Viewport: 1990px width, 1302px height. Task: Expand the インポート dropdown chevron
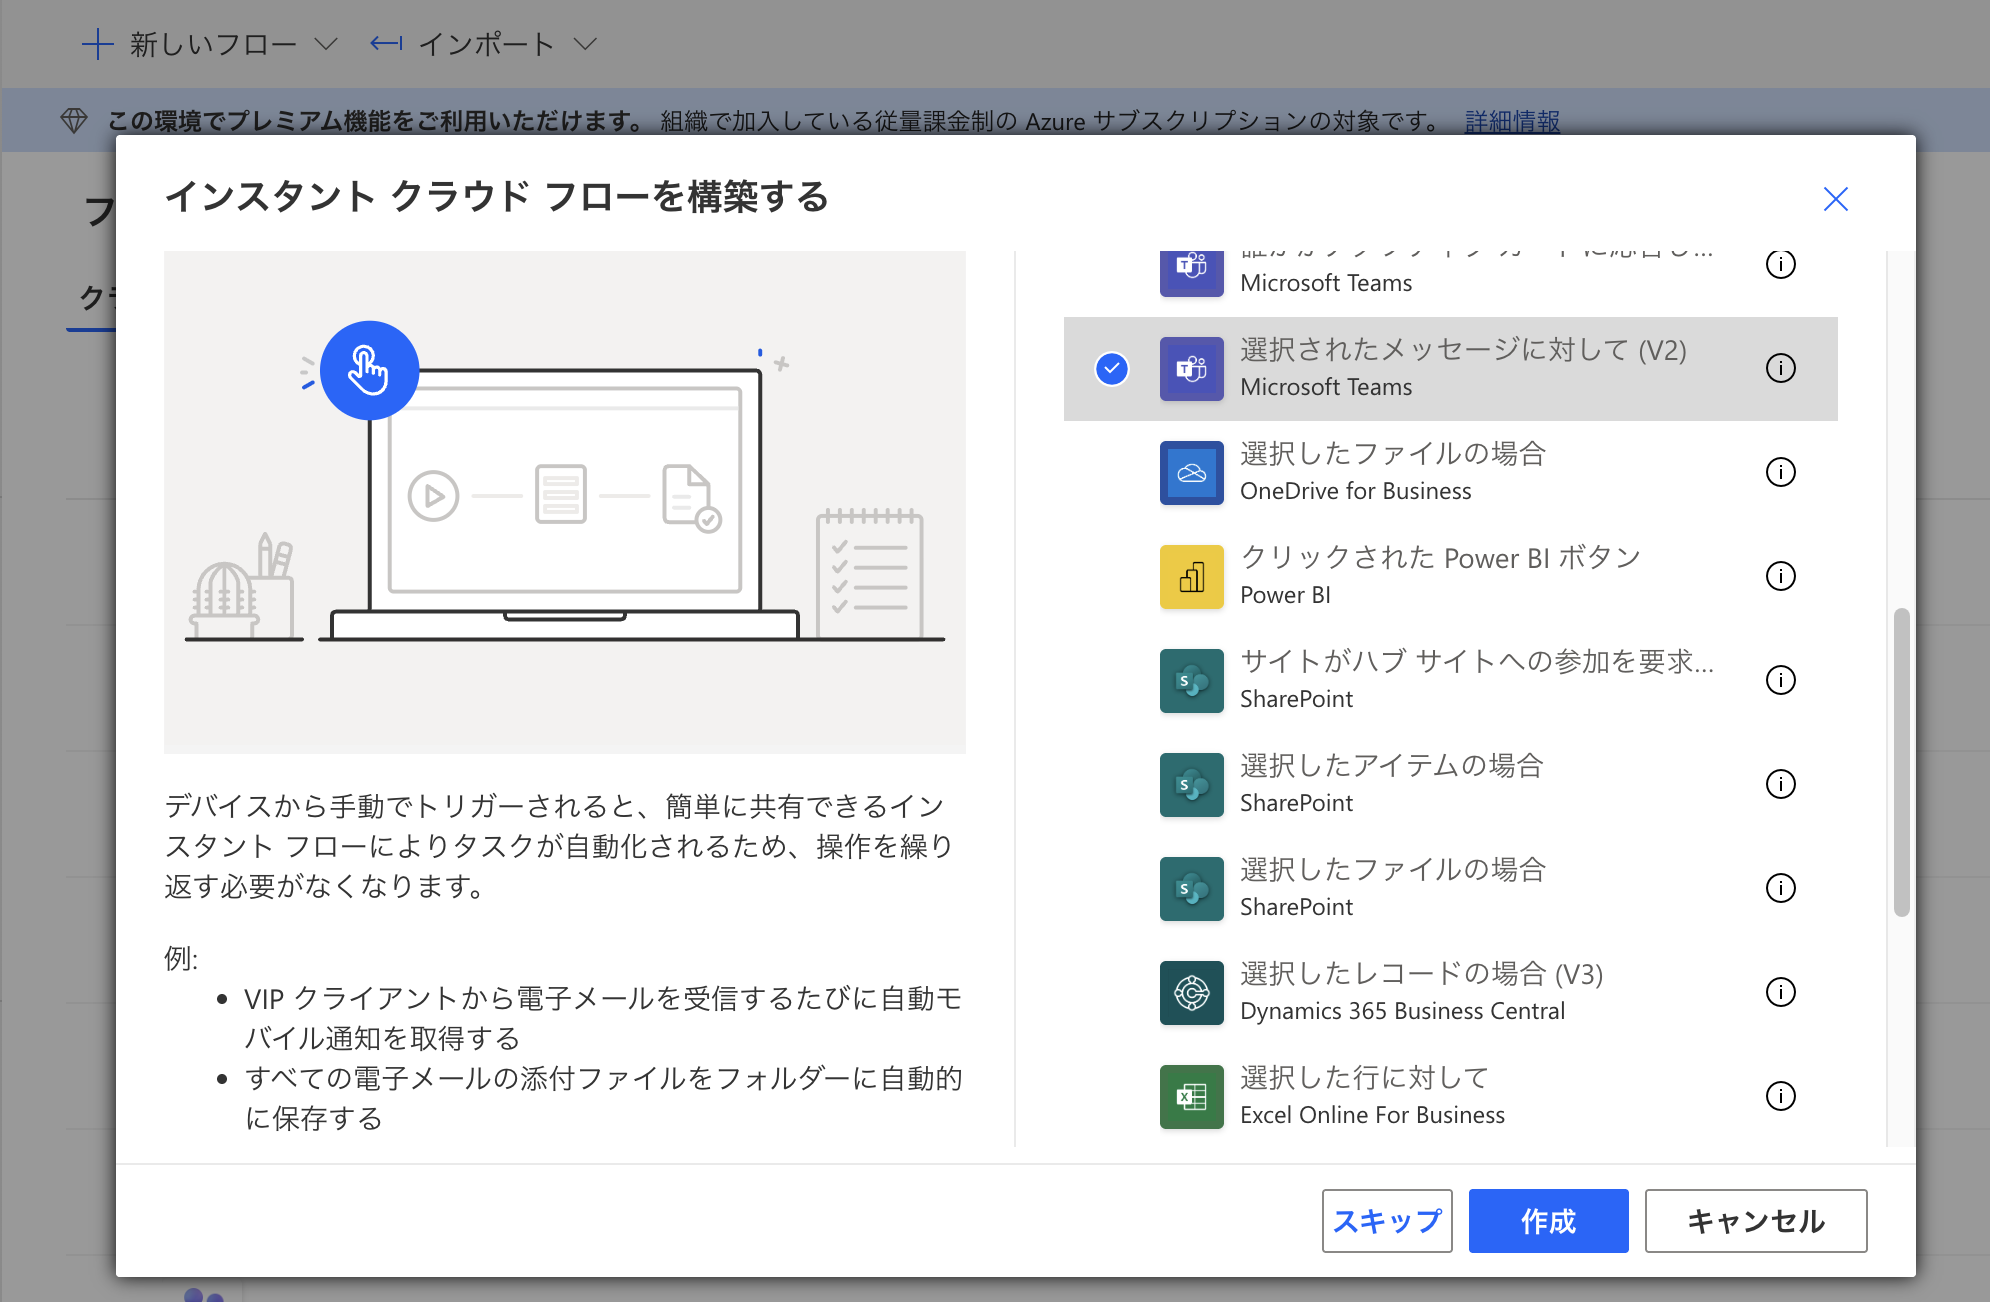point(585,44)
